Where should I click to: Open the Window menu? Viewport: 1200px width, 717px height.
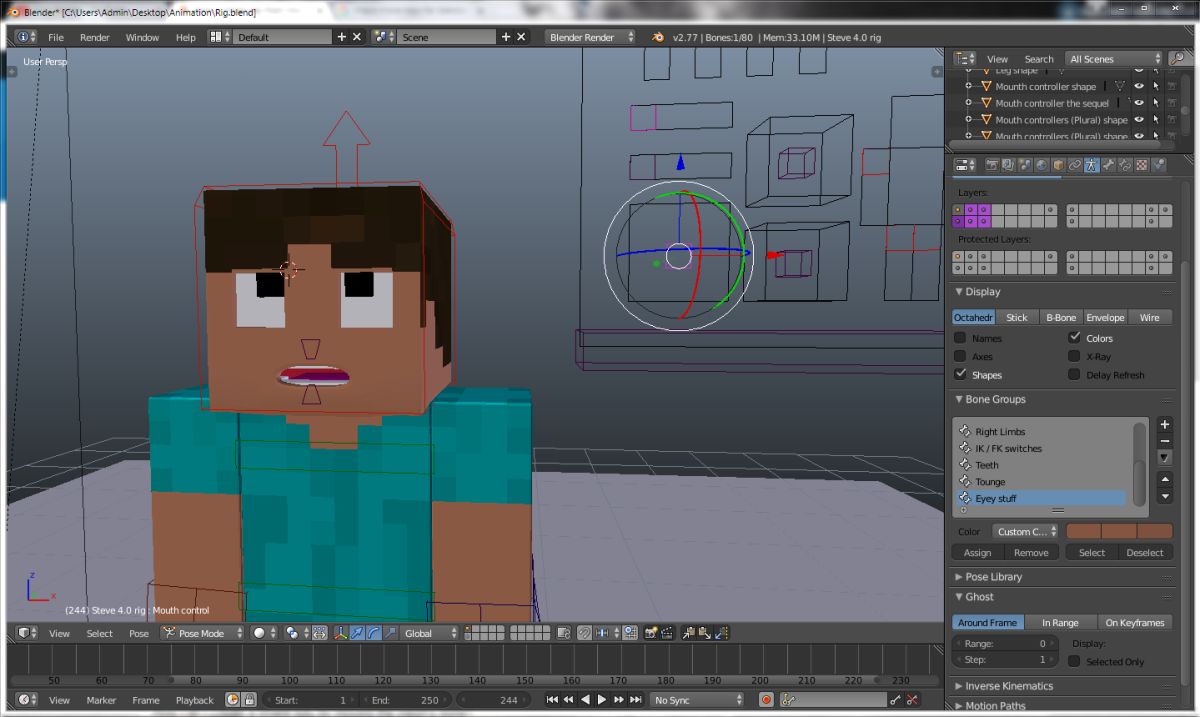[142, 37]
